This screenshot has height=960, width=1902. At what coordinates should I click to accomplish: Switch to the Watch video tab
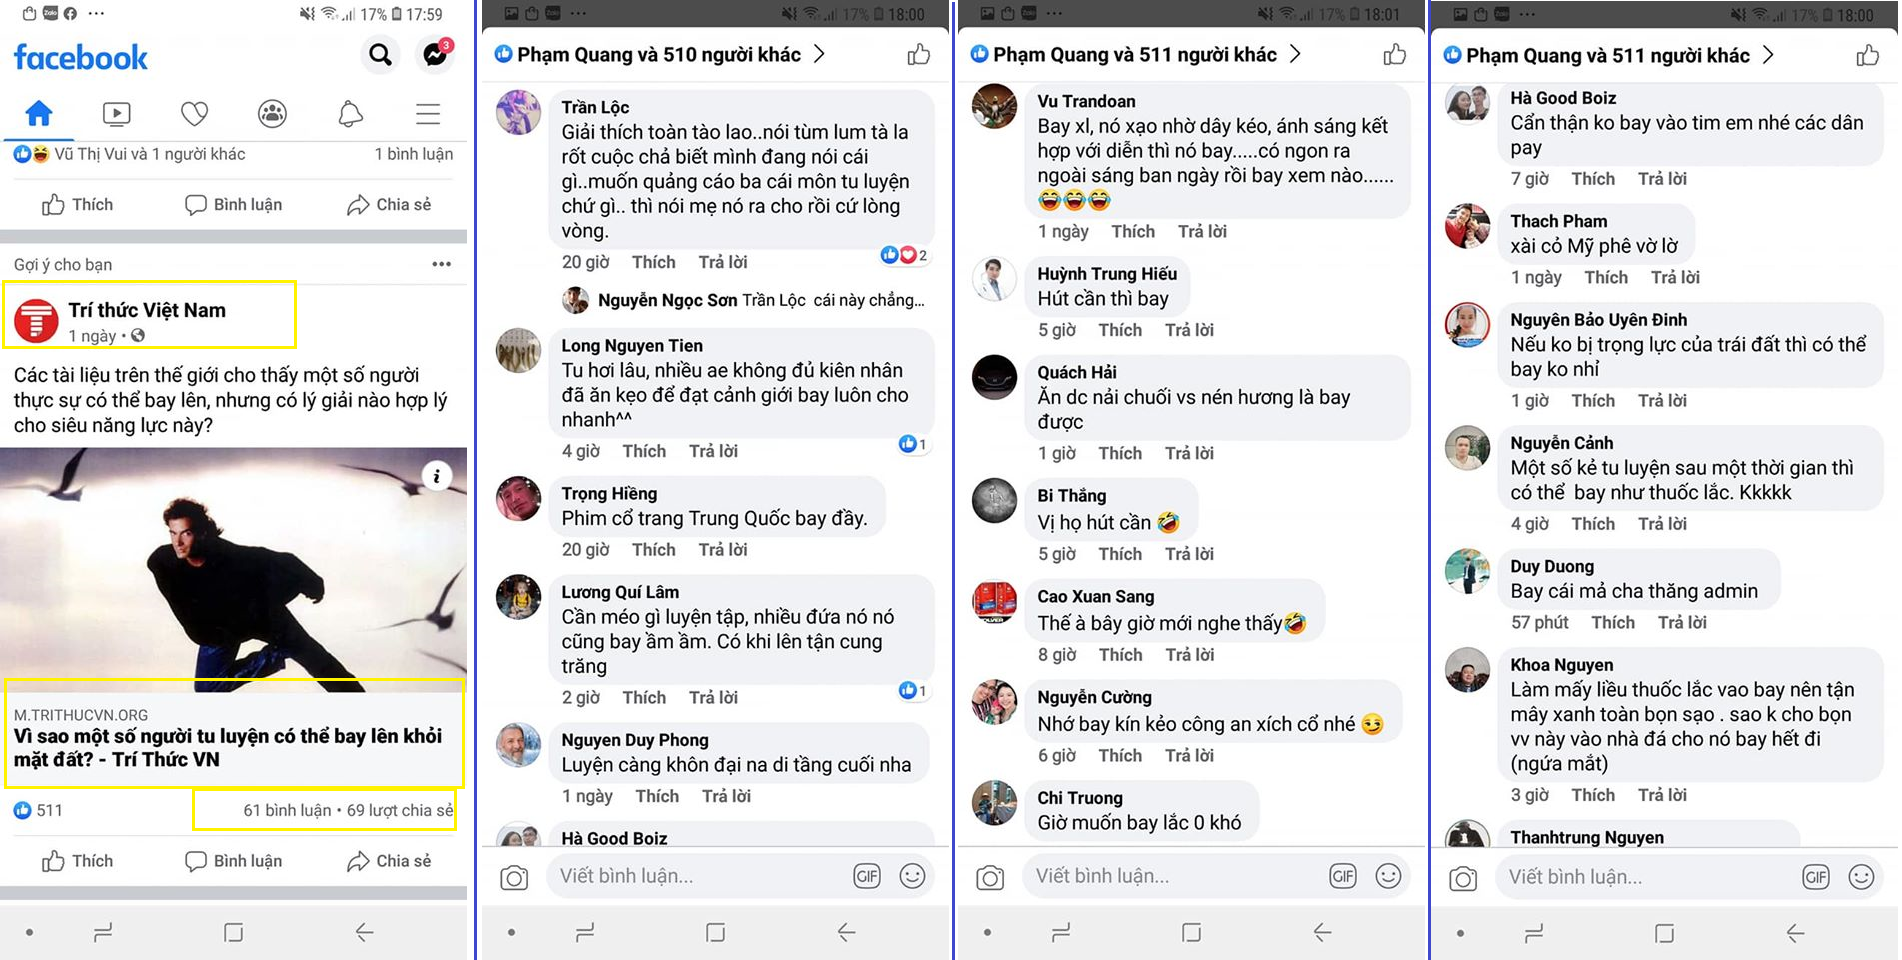[x=117, y=114]
